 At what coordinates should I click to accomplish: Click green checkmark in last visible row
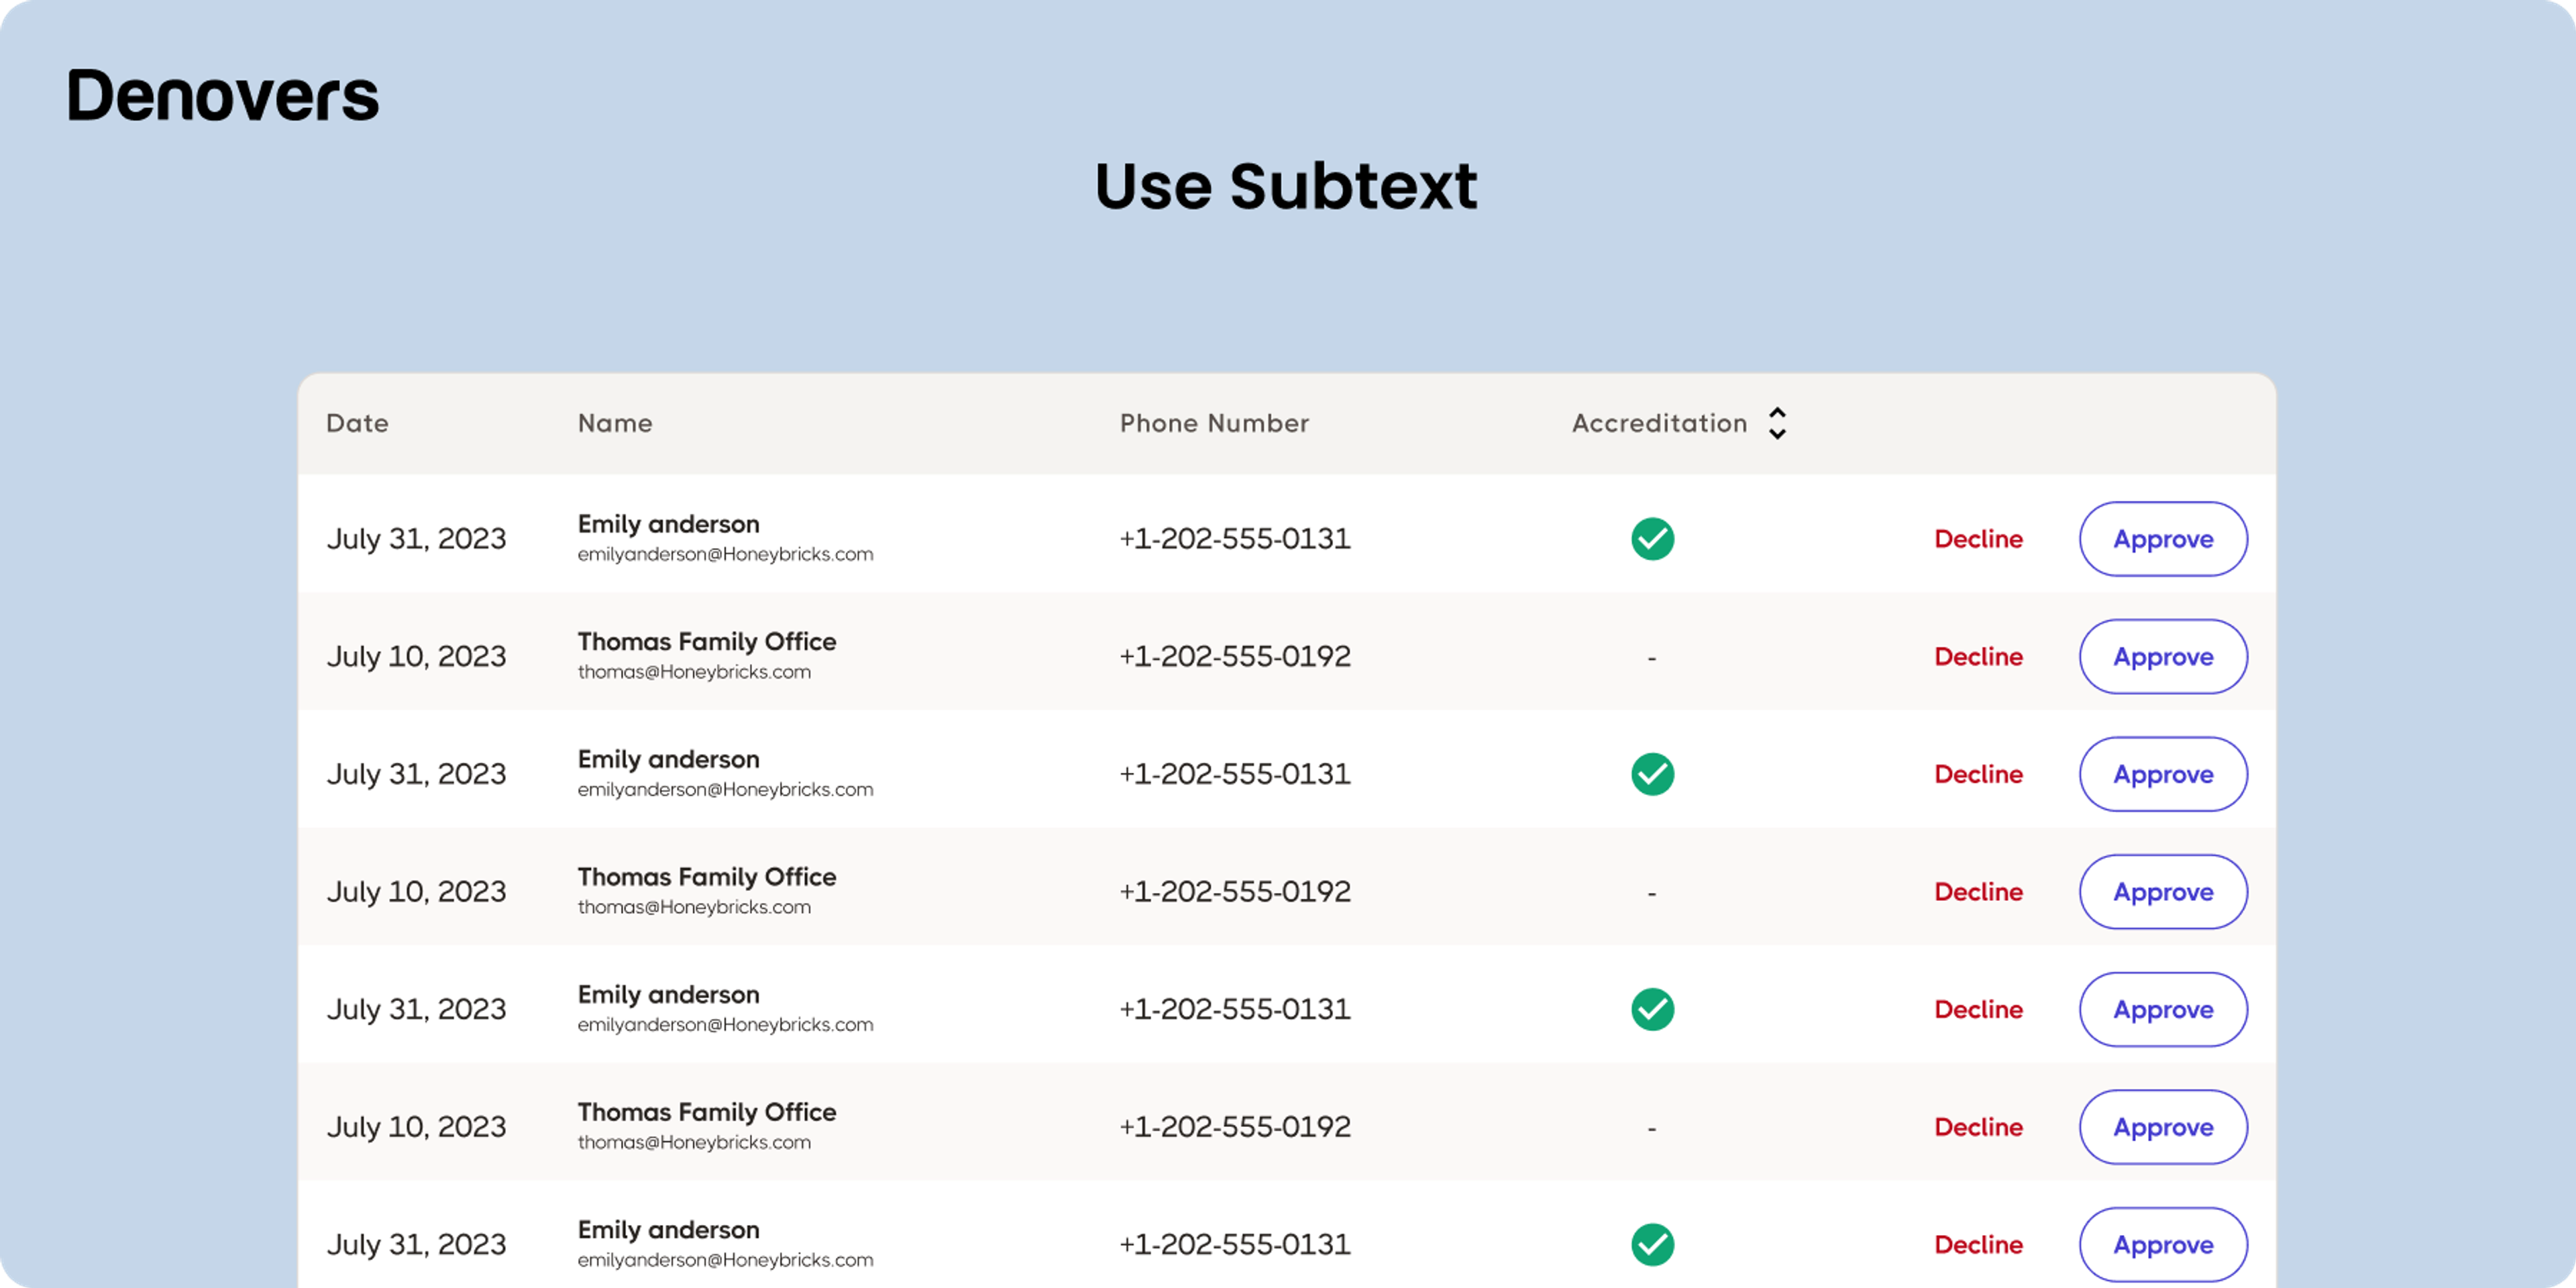point(1652,1244)
